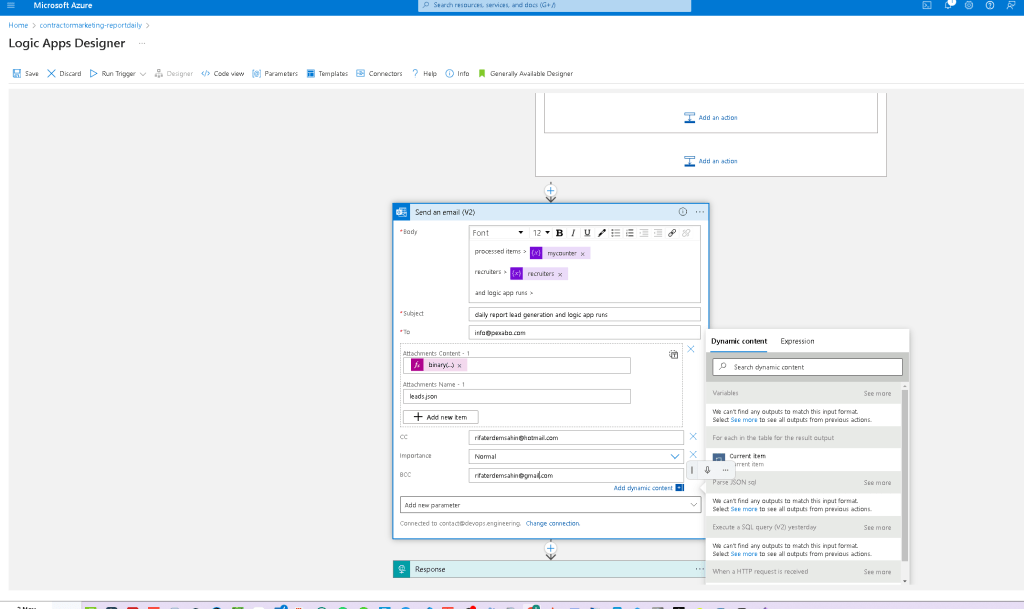
Task: Open the Importance dropdown
Action: [x=576, y=456]
